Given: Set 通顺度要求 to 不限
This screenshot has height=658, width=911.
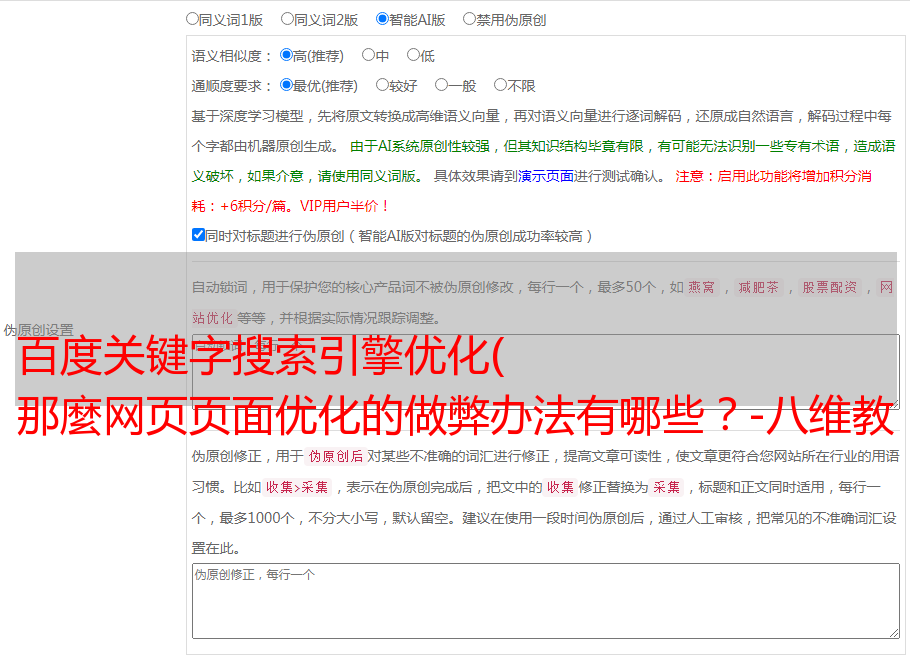Looking at the screenshot, I should pos(500,85).
